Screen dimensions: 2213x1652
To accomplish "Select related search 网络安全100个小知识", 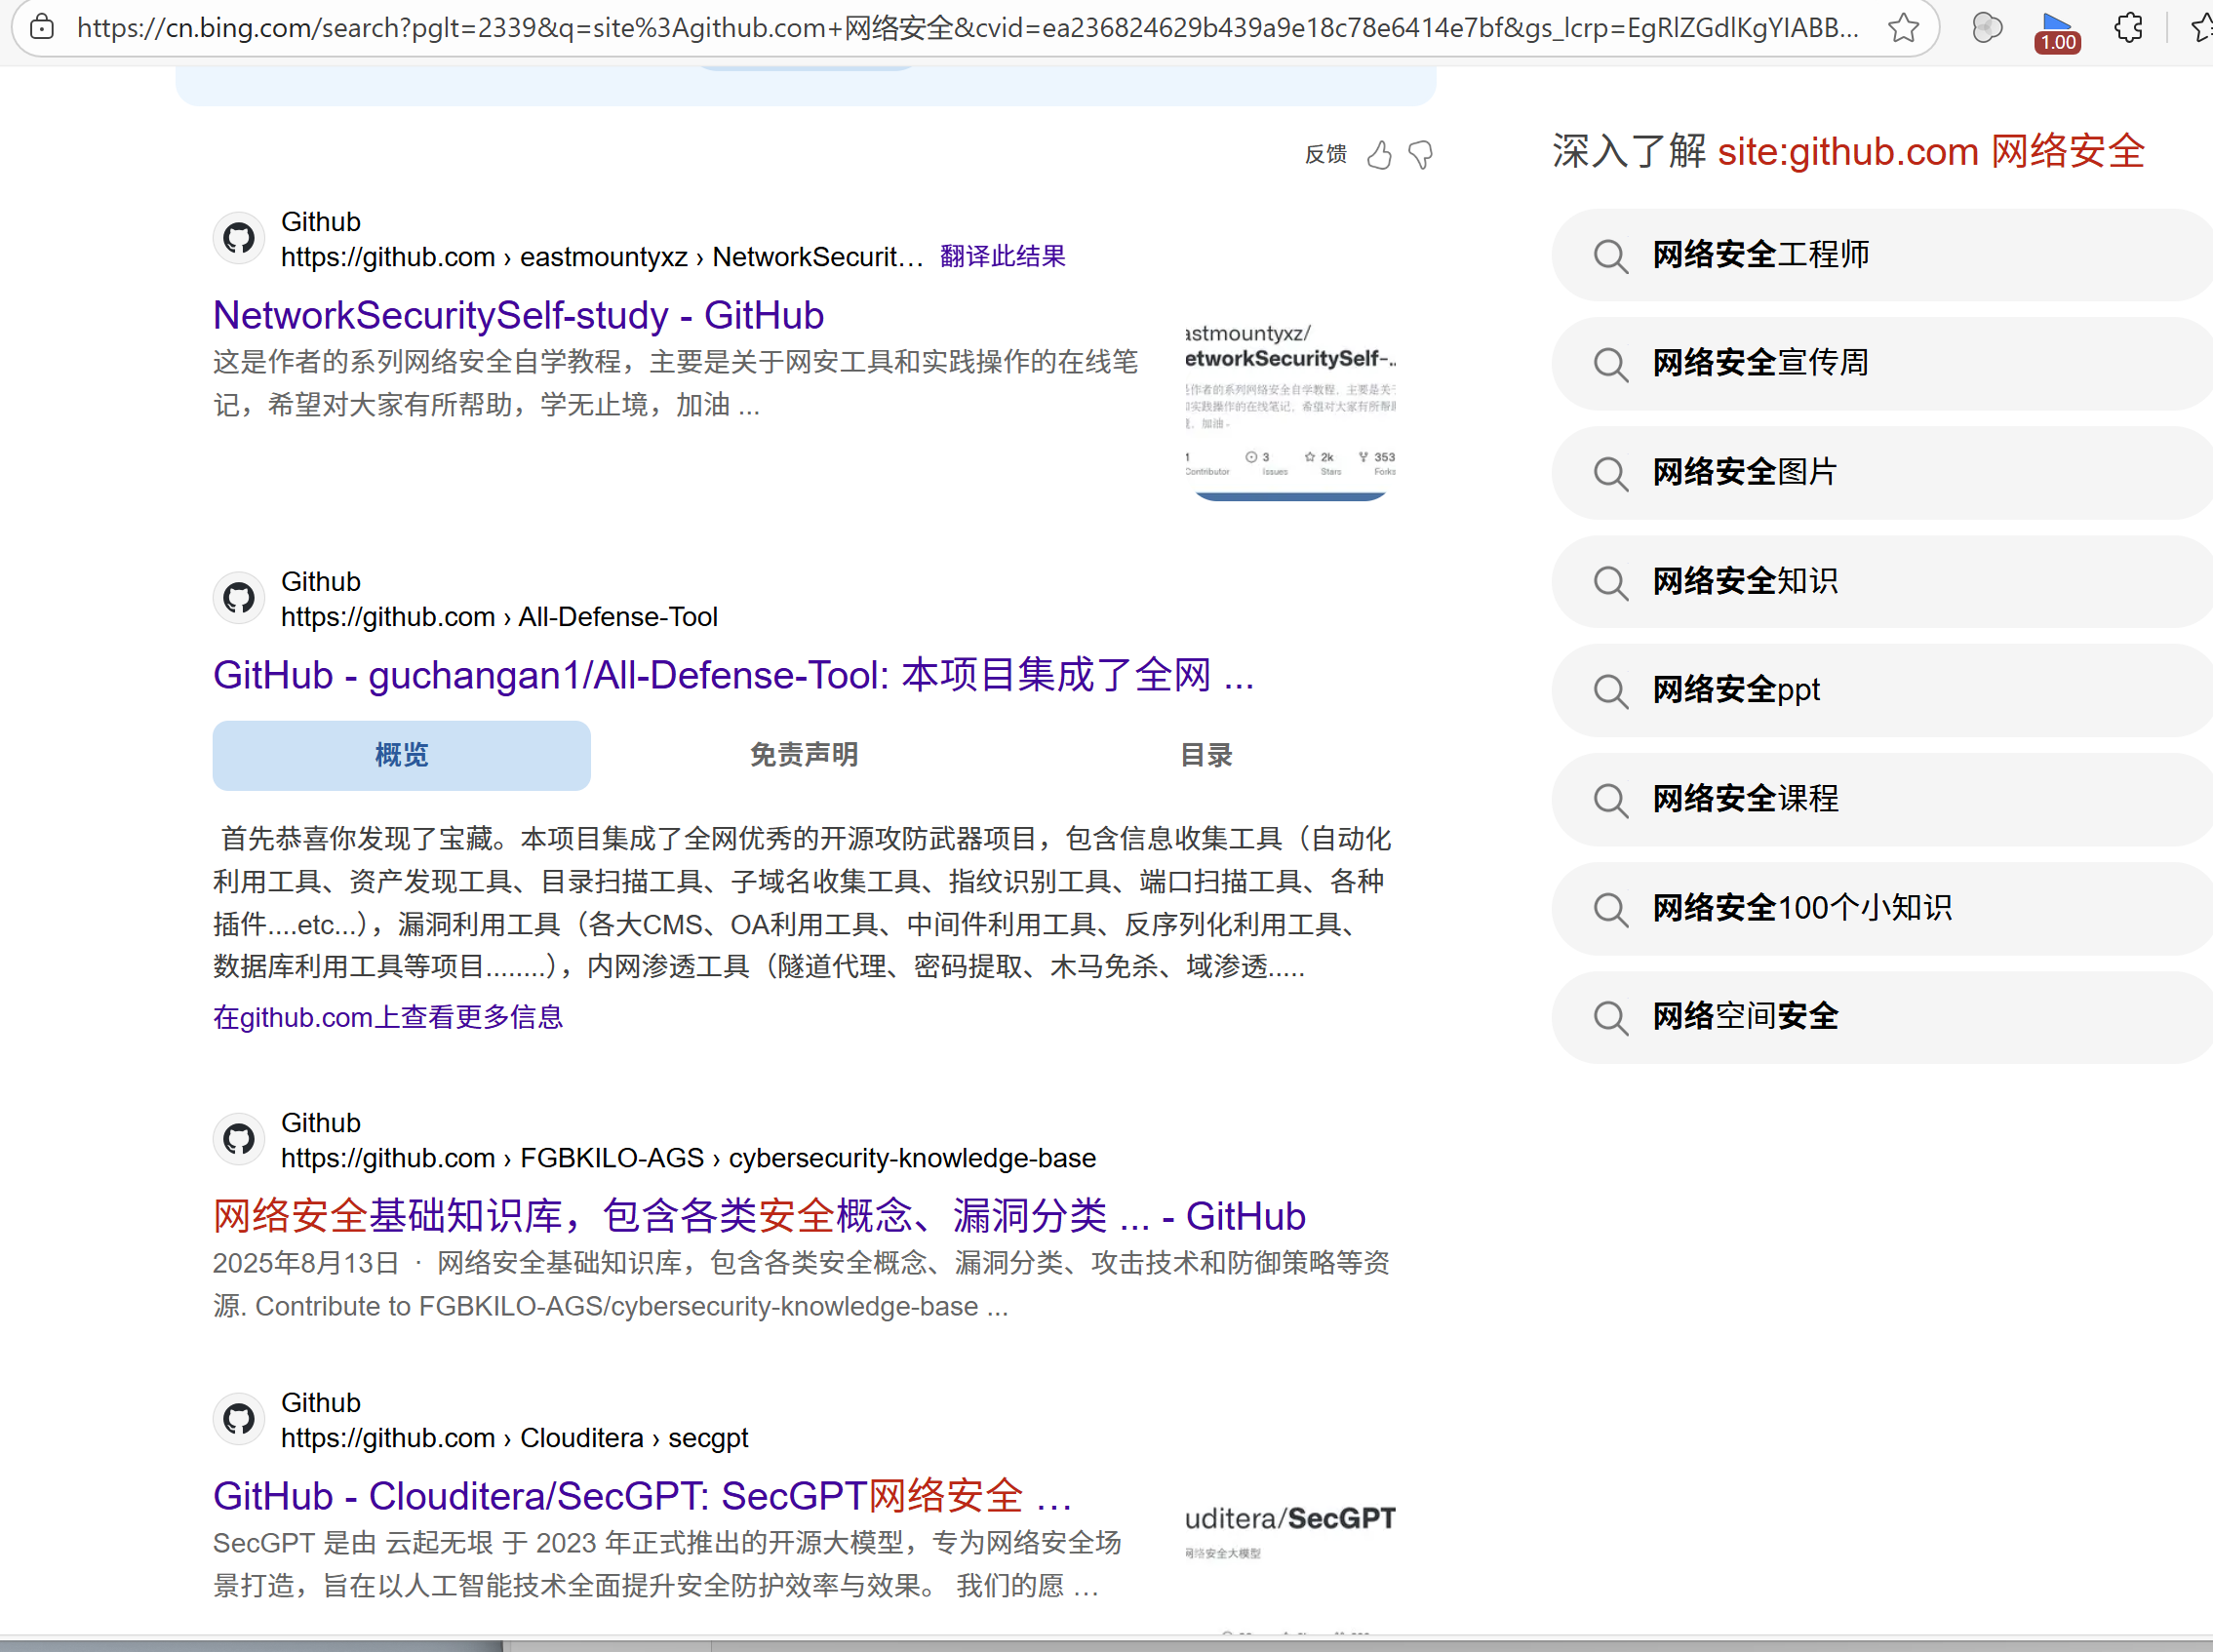I will 1801,908.
